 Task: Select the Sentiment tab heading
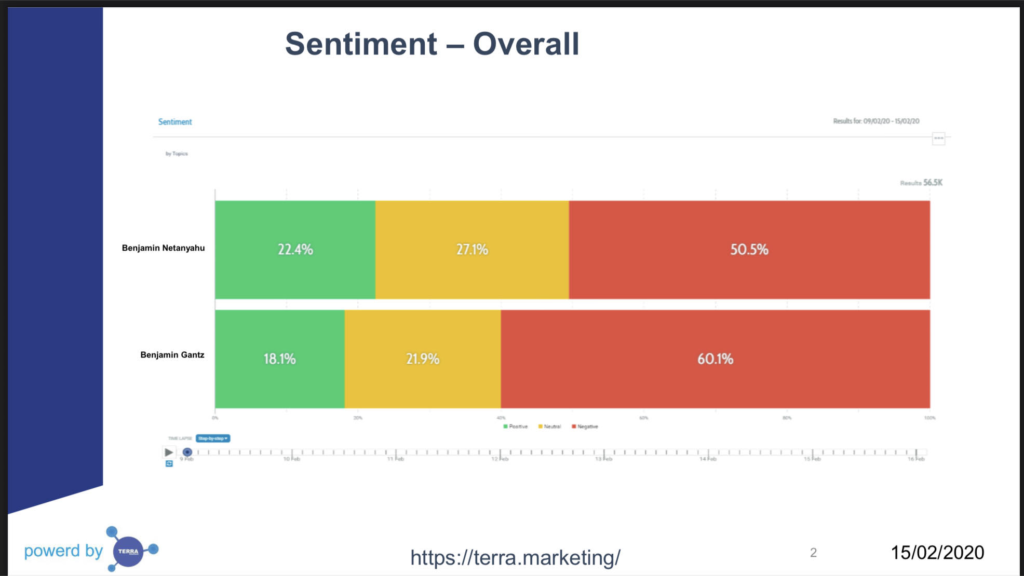[175, 121]
